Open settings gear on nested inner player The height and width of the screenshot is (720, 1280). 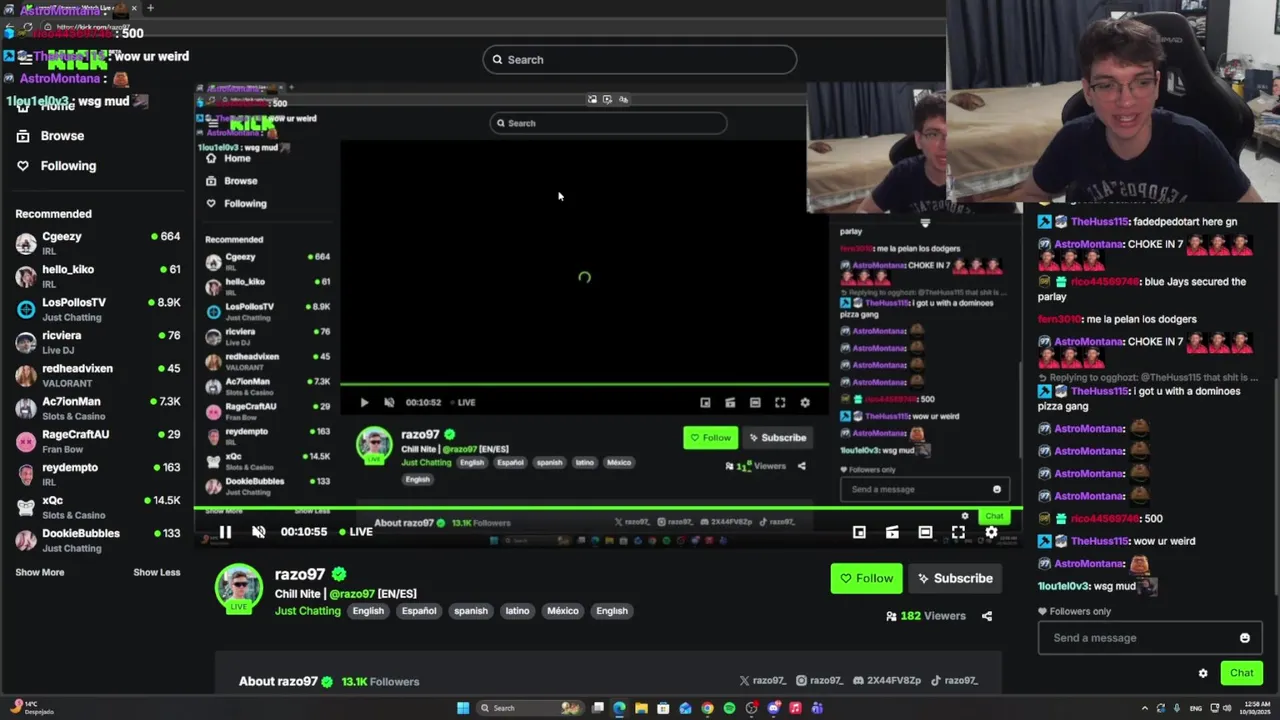[805, 403]
